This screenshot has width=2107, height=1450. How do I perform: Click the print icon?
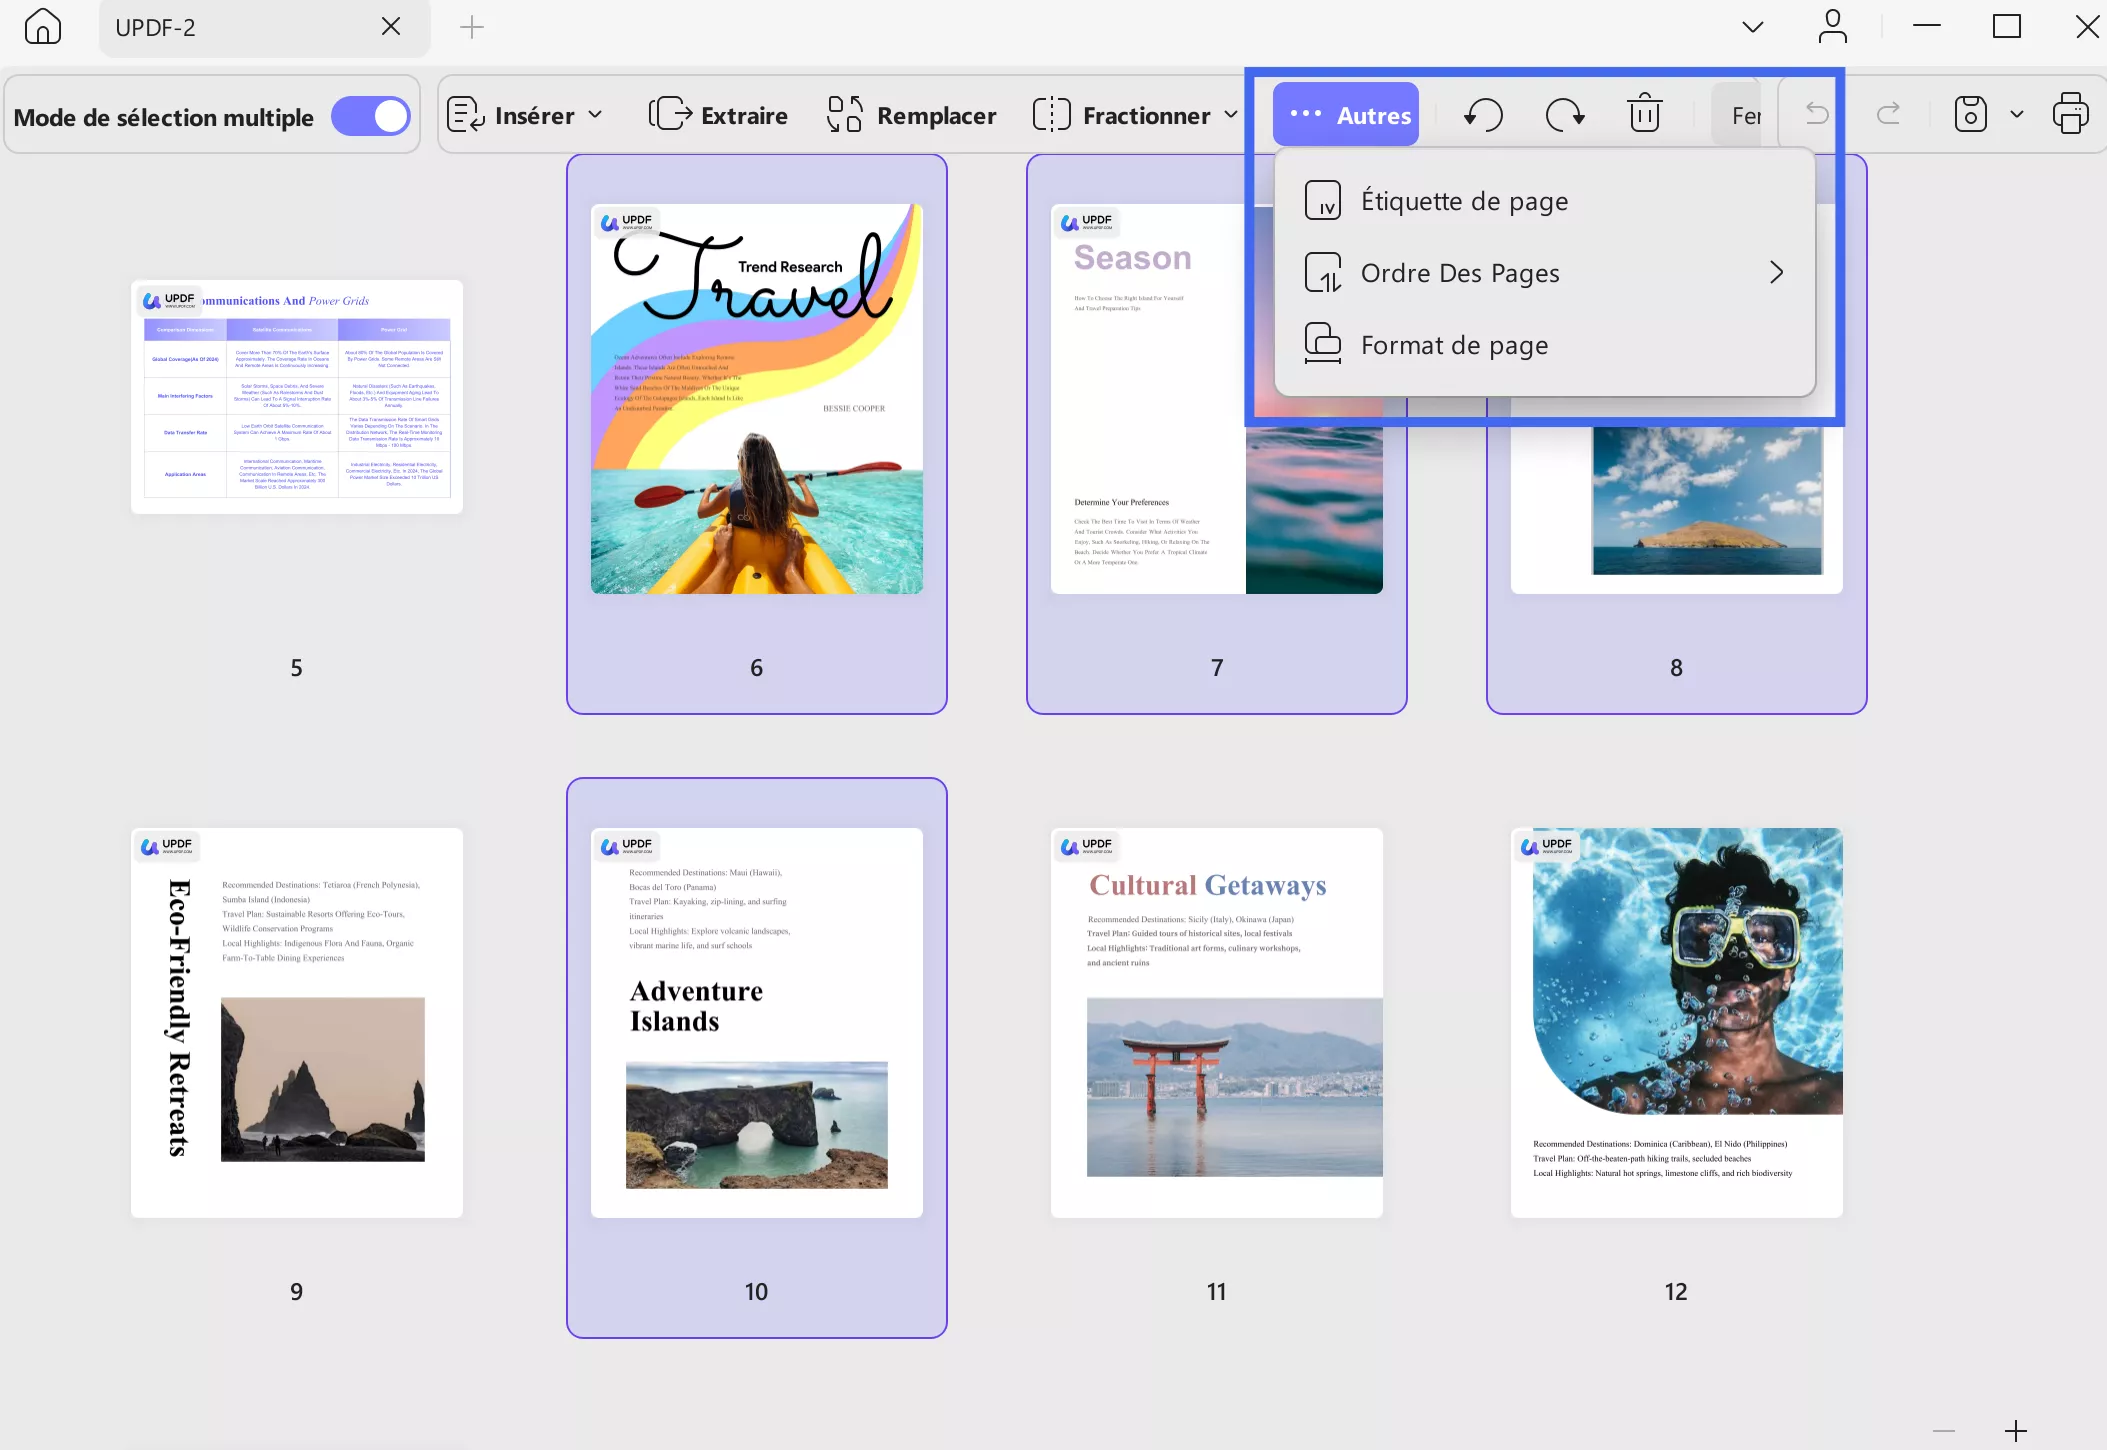(x=2070, y=114)
